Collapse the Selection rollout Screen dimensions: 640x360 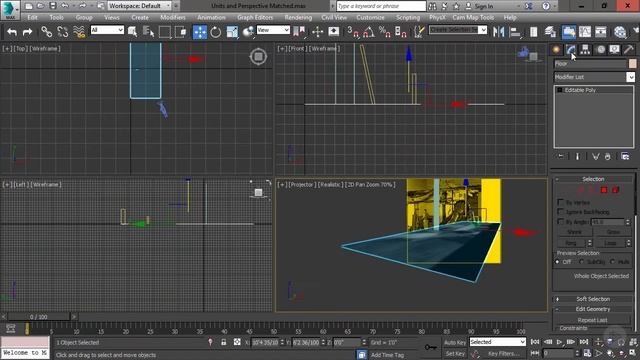point(593,179)
